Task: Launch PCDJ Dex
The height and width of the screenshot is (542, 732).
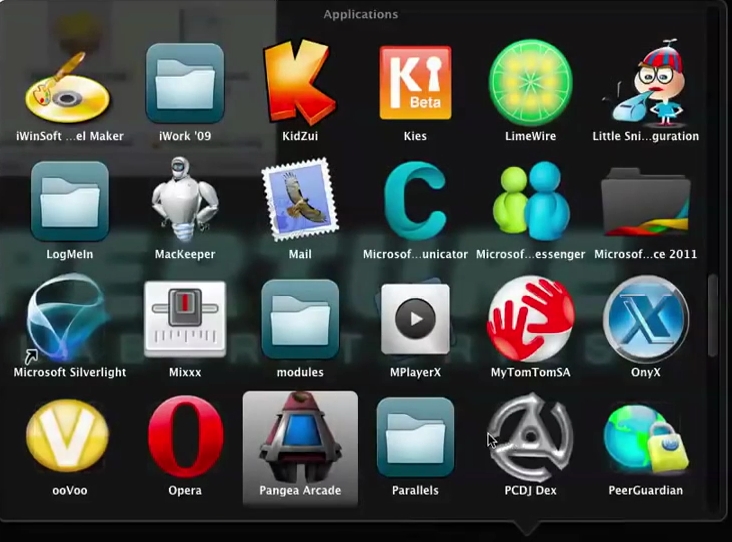Action: click(x=530, y=438)
